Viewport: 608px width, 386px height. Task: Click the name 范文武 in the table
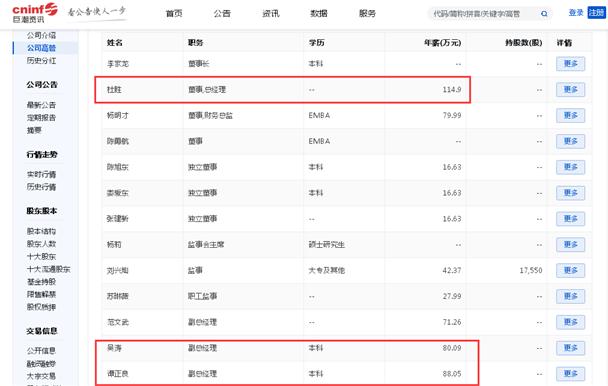coord(117,322)
